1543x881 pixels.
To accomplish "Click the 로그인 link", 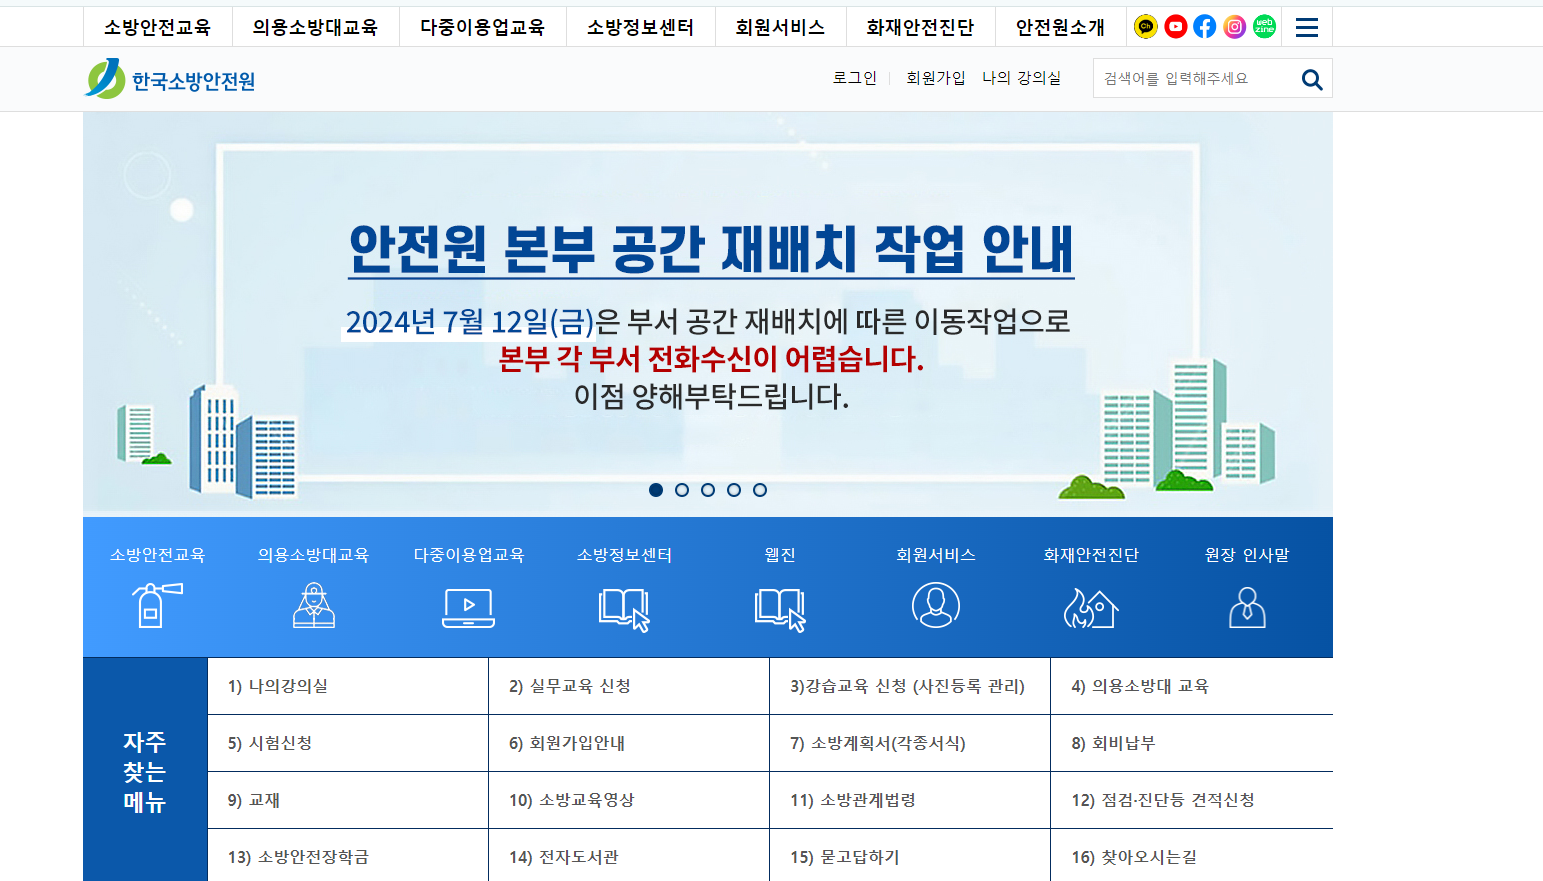I will click(x=855, y=78).
